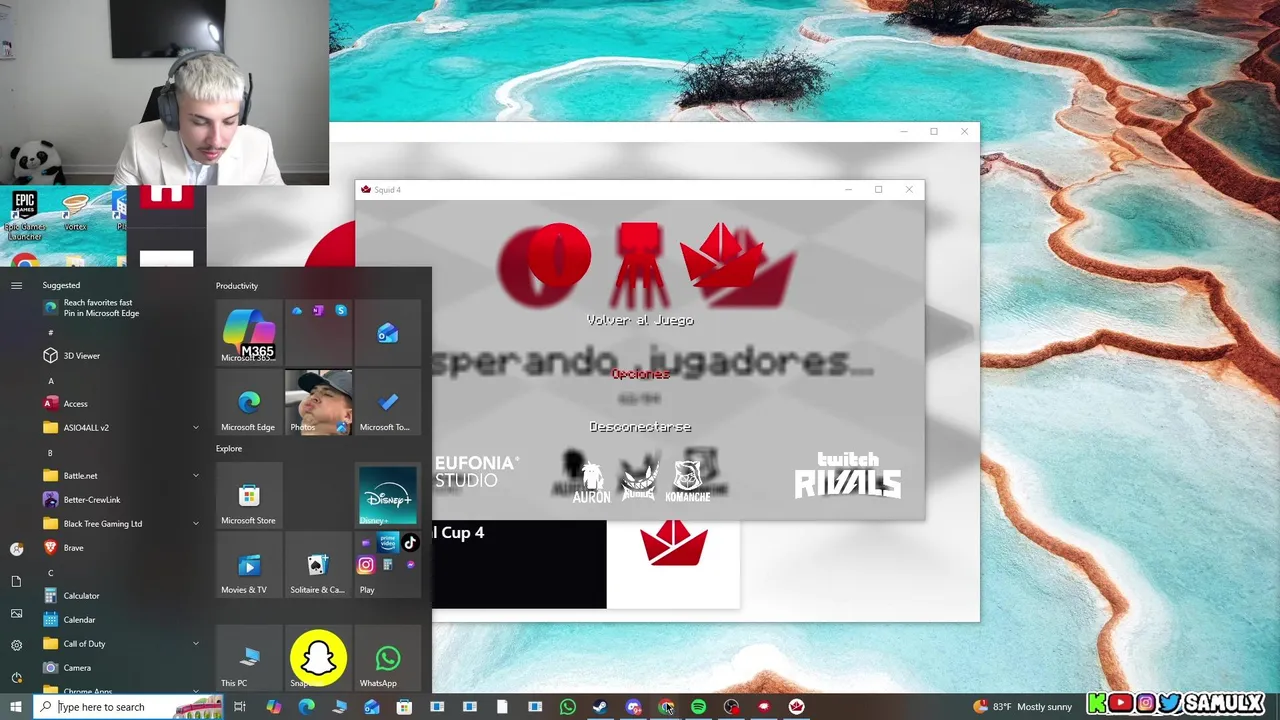Open Outlook from the taskbar

pos(371,707)
